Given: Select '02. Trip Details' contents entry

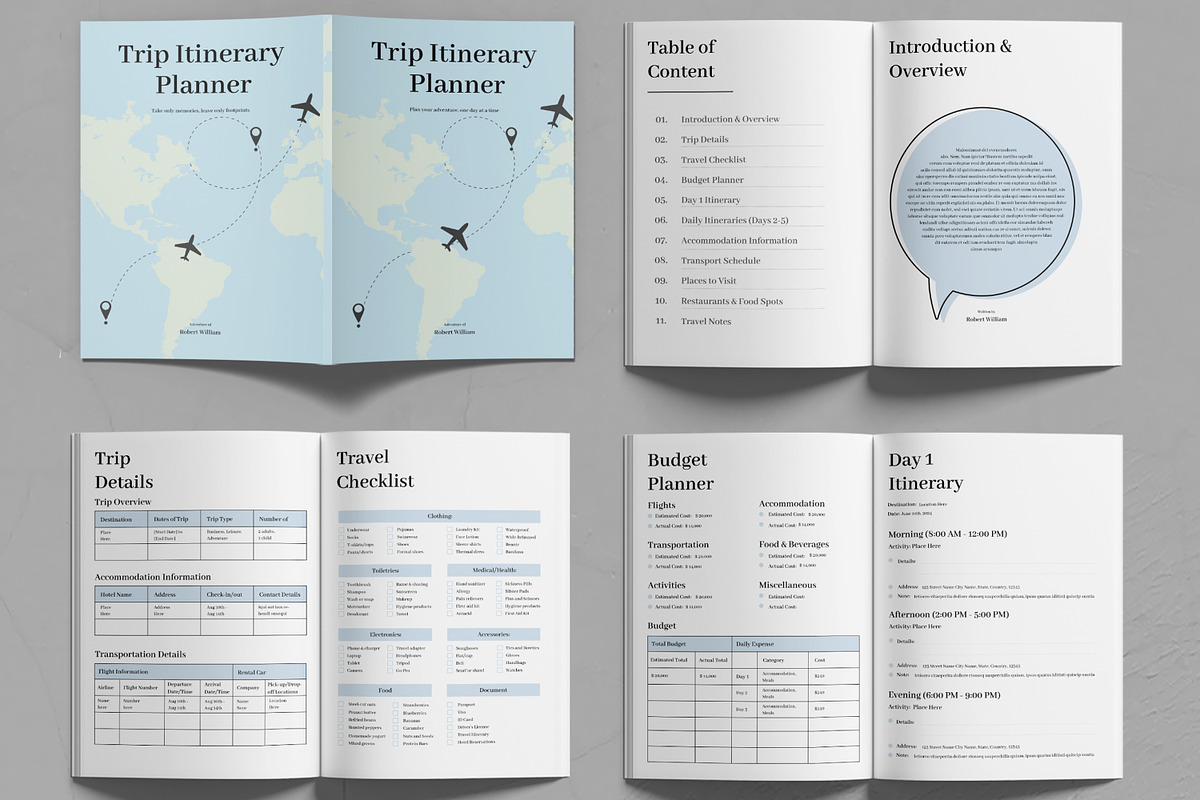Looking at the screenshot, I should pos(692,140).
